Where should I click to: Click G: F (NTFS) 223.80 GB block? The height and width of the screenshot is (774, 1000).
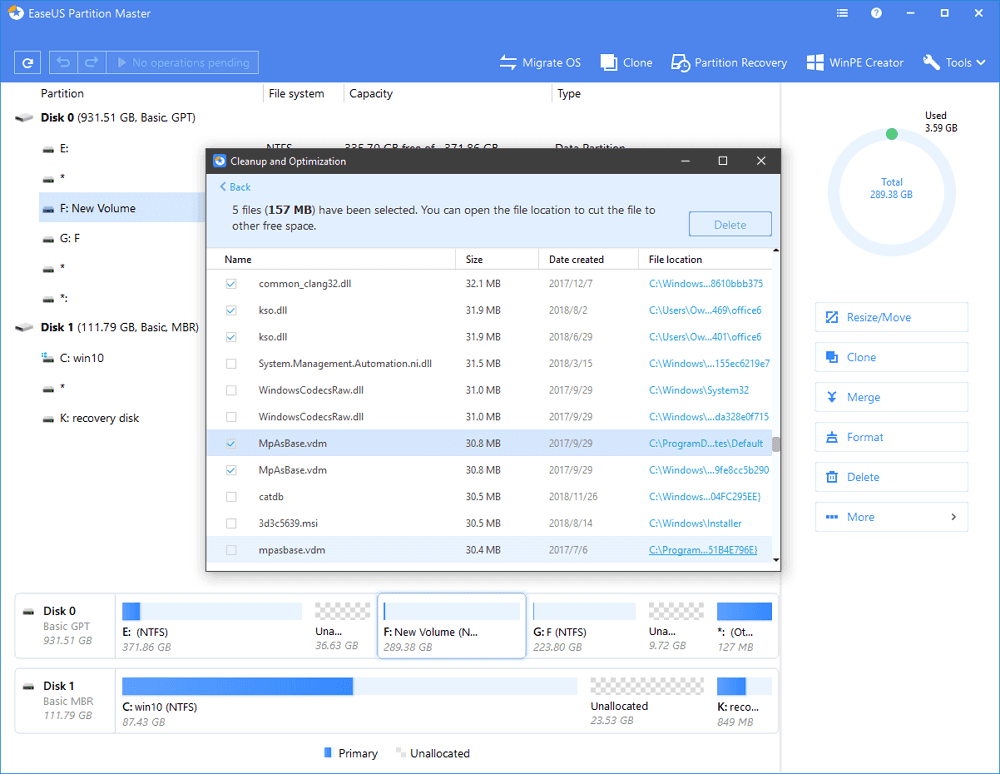tap(584, 627)
